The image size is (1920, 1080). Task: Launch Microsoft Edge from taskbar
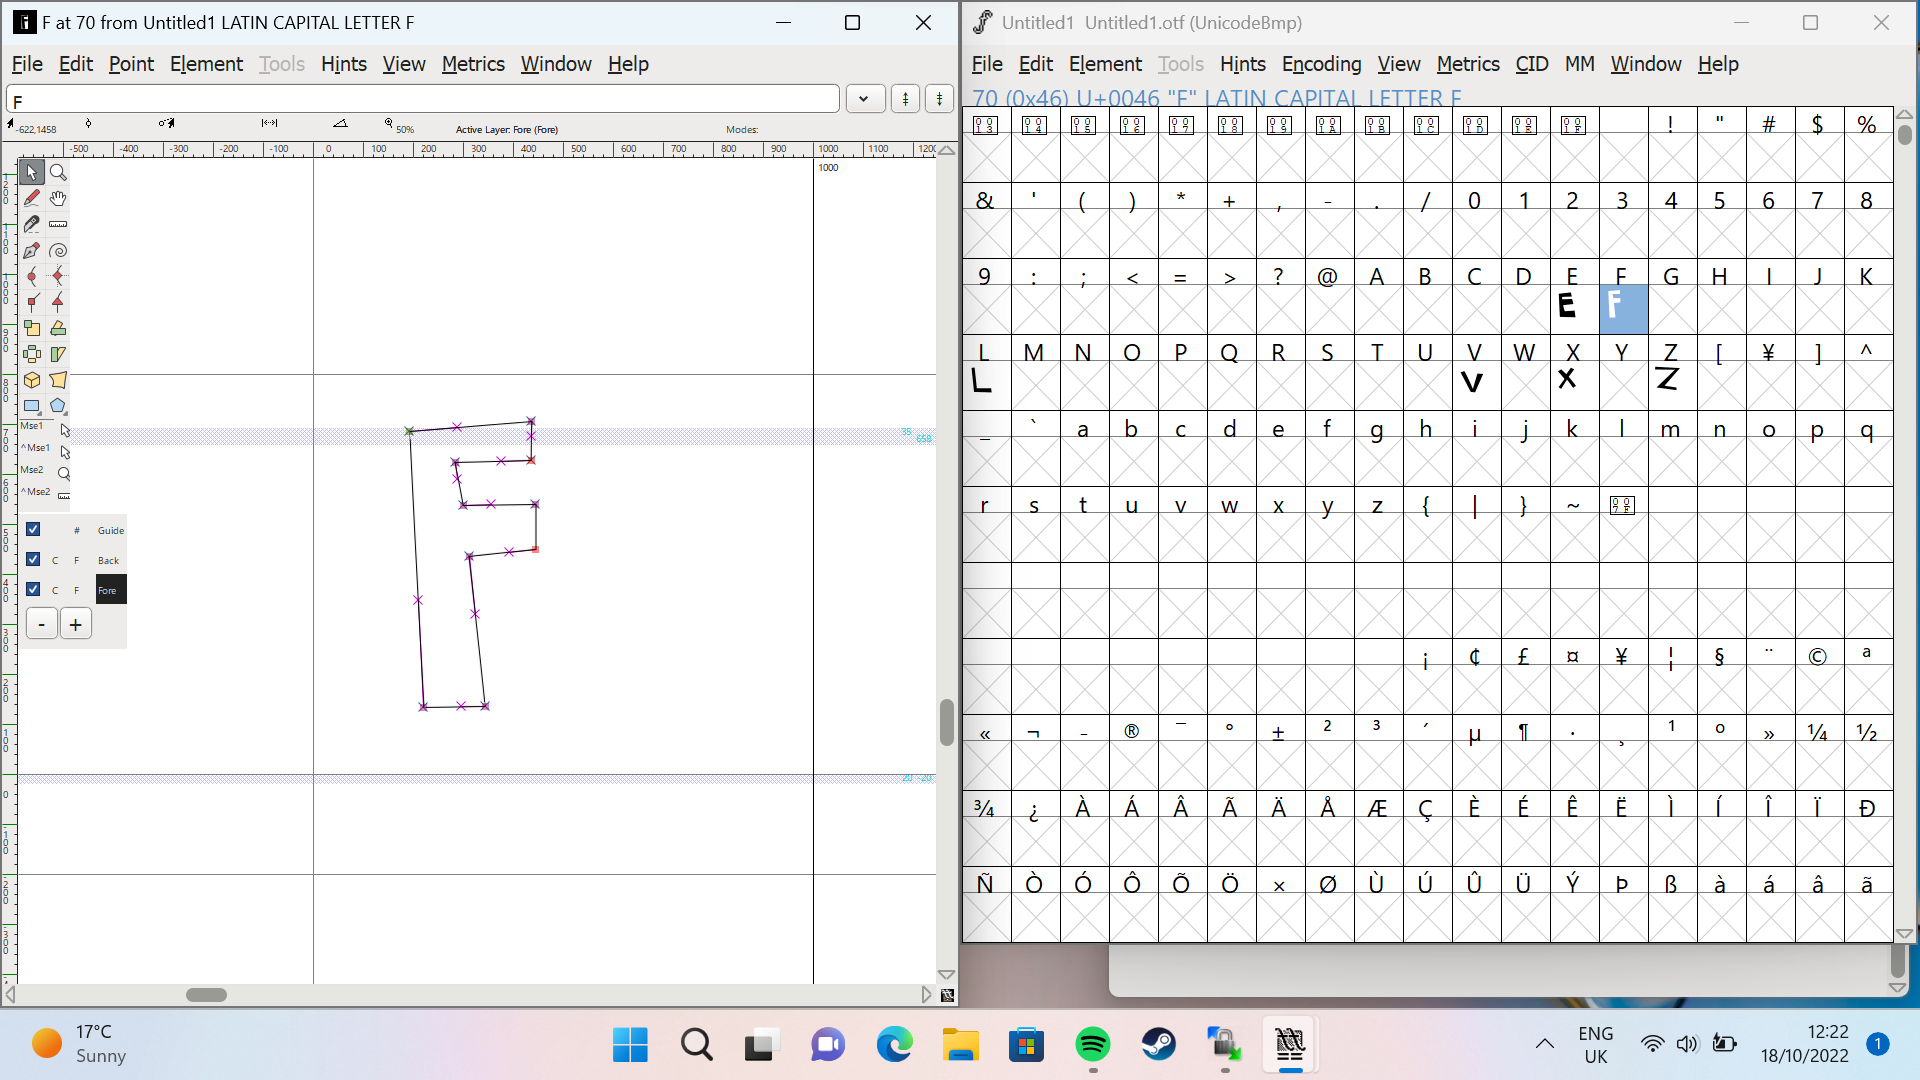pos(895,1045)
